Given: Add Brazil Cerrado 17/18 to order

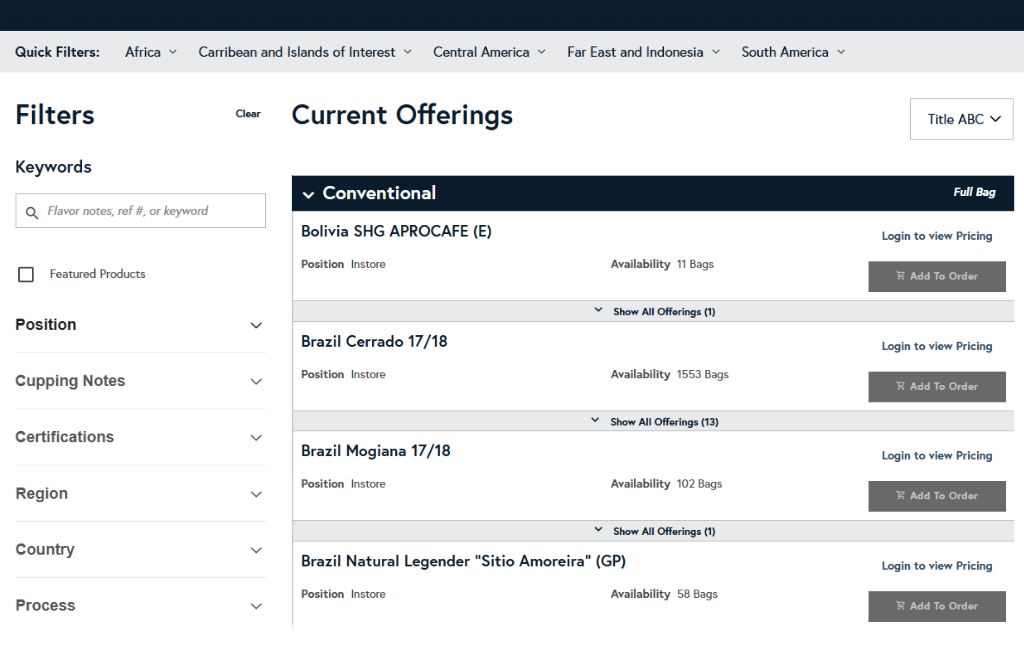Looking at the screenshot, I should coord(936,387).
